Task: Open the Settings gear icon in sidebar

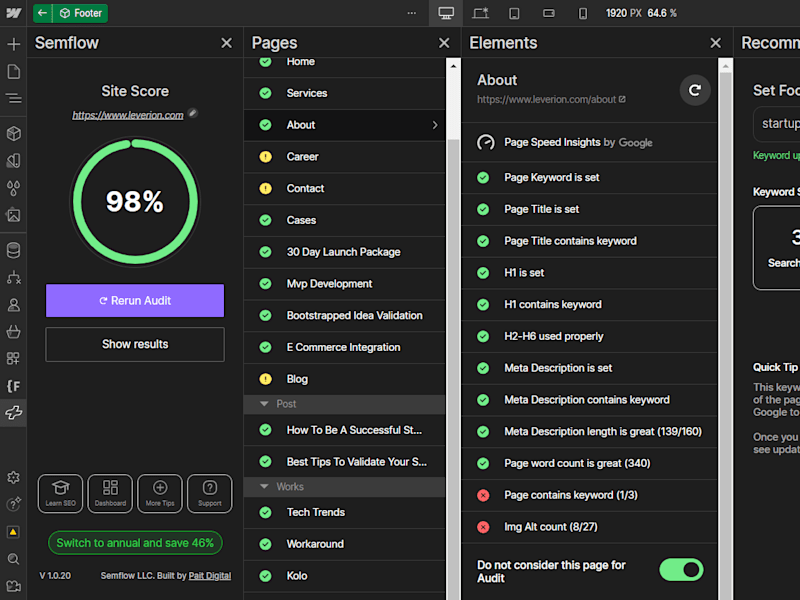Action: (x=14, y=477)
